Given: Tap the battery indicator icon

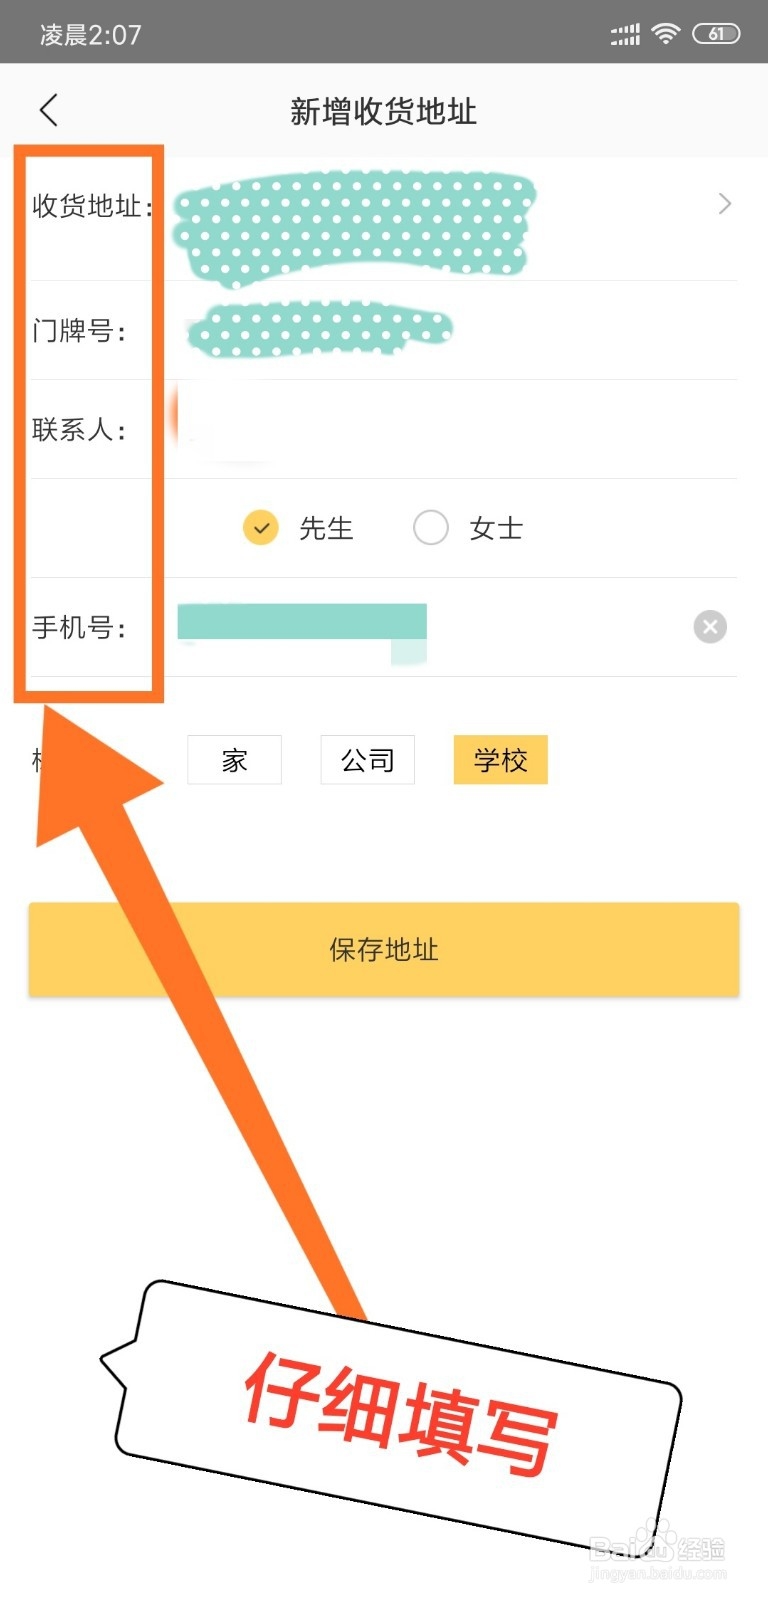Looking at the screenshot, I should click(716, 33).
